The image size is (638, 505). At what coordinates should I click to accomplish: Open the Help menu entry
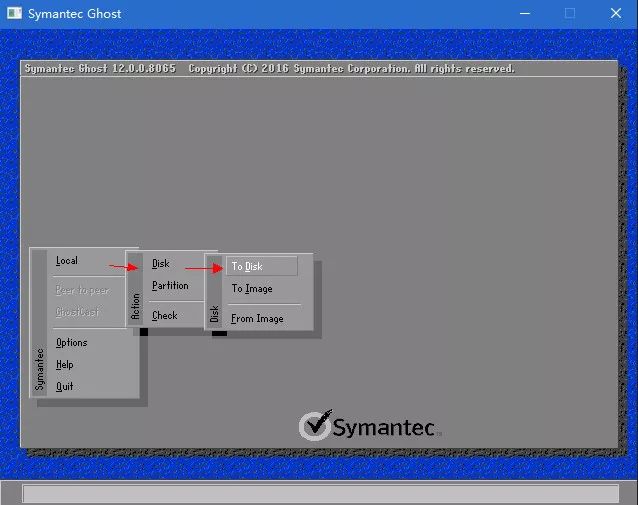(65, 365)
